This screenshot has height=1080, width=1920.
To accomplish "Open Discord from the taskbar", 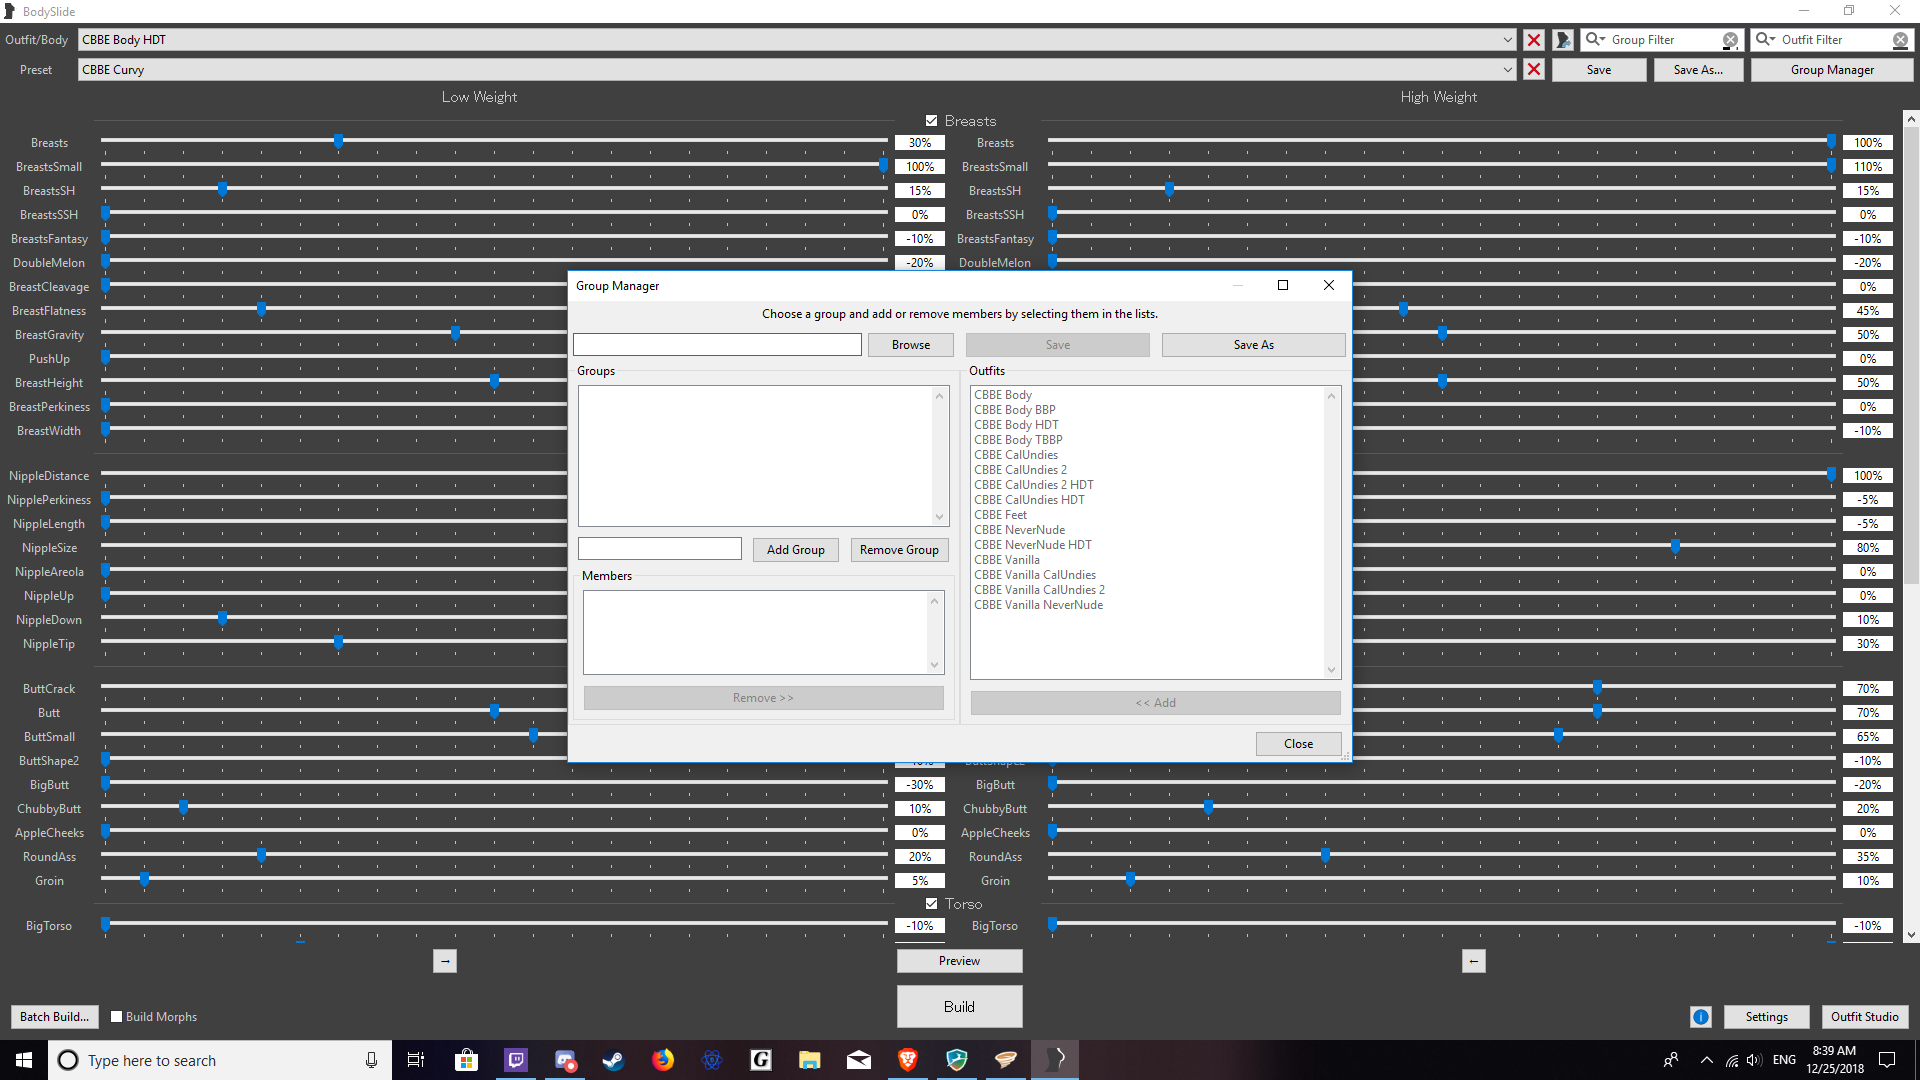I will coord(564,1060).
